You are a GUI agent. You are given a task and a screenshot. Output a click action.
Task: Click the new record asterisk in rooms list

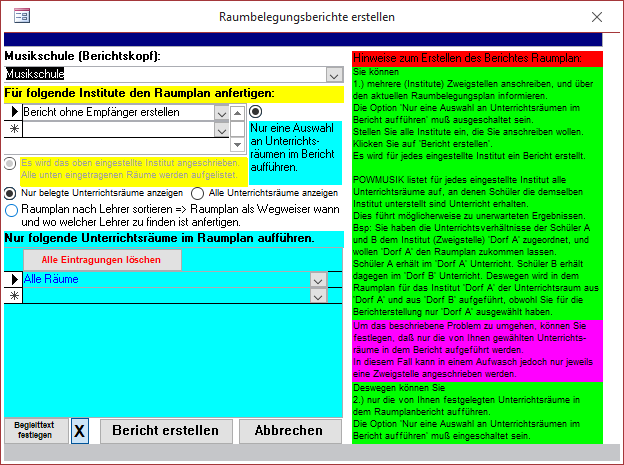point(13,296)
